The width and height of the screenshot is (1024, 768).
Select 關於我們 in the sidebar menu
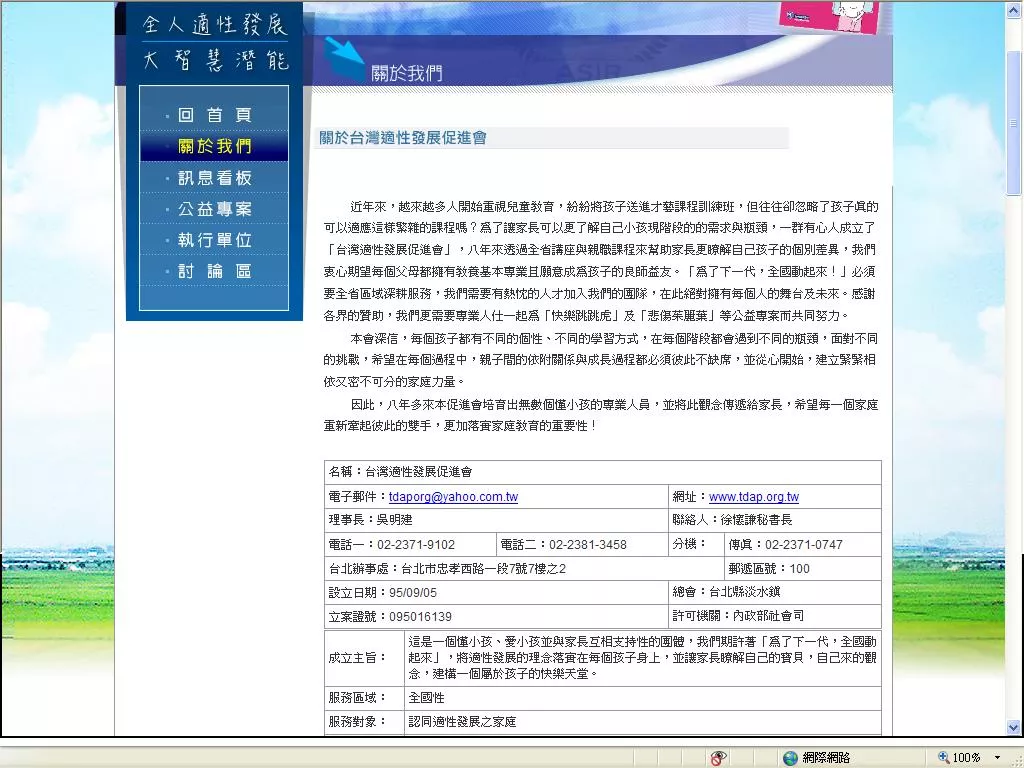click(x=214, y=146)
